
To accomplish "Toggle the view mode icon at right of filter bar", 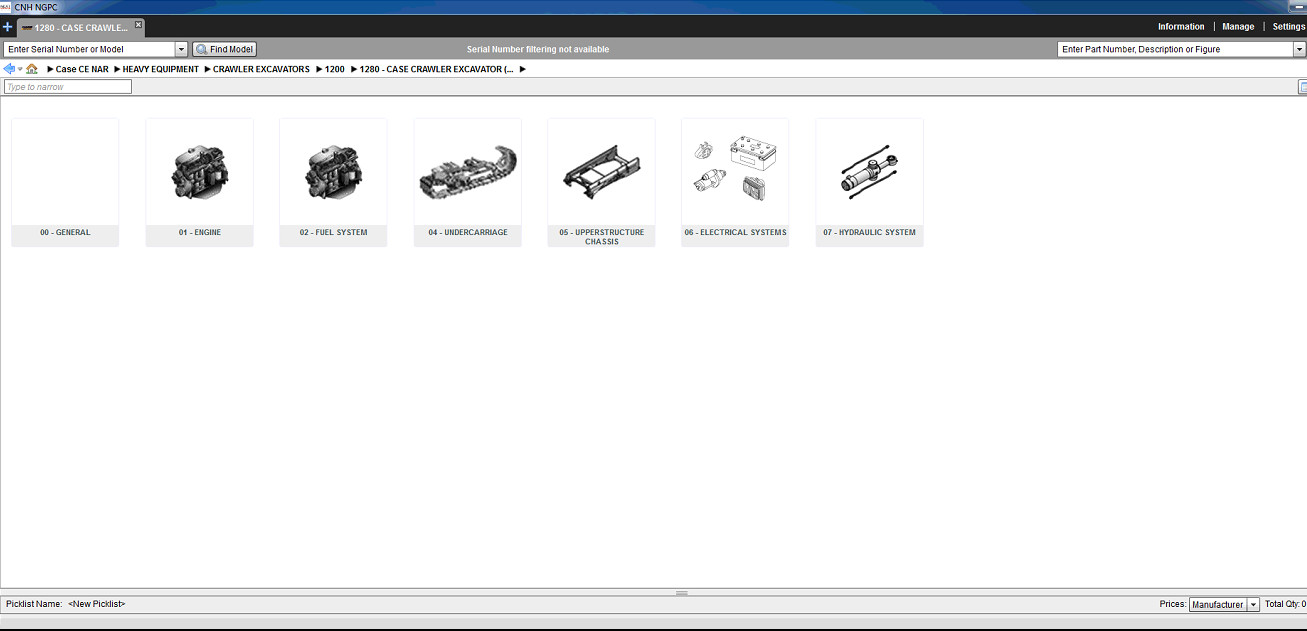I will point(1302,87).
